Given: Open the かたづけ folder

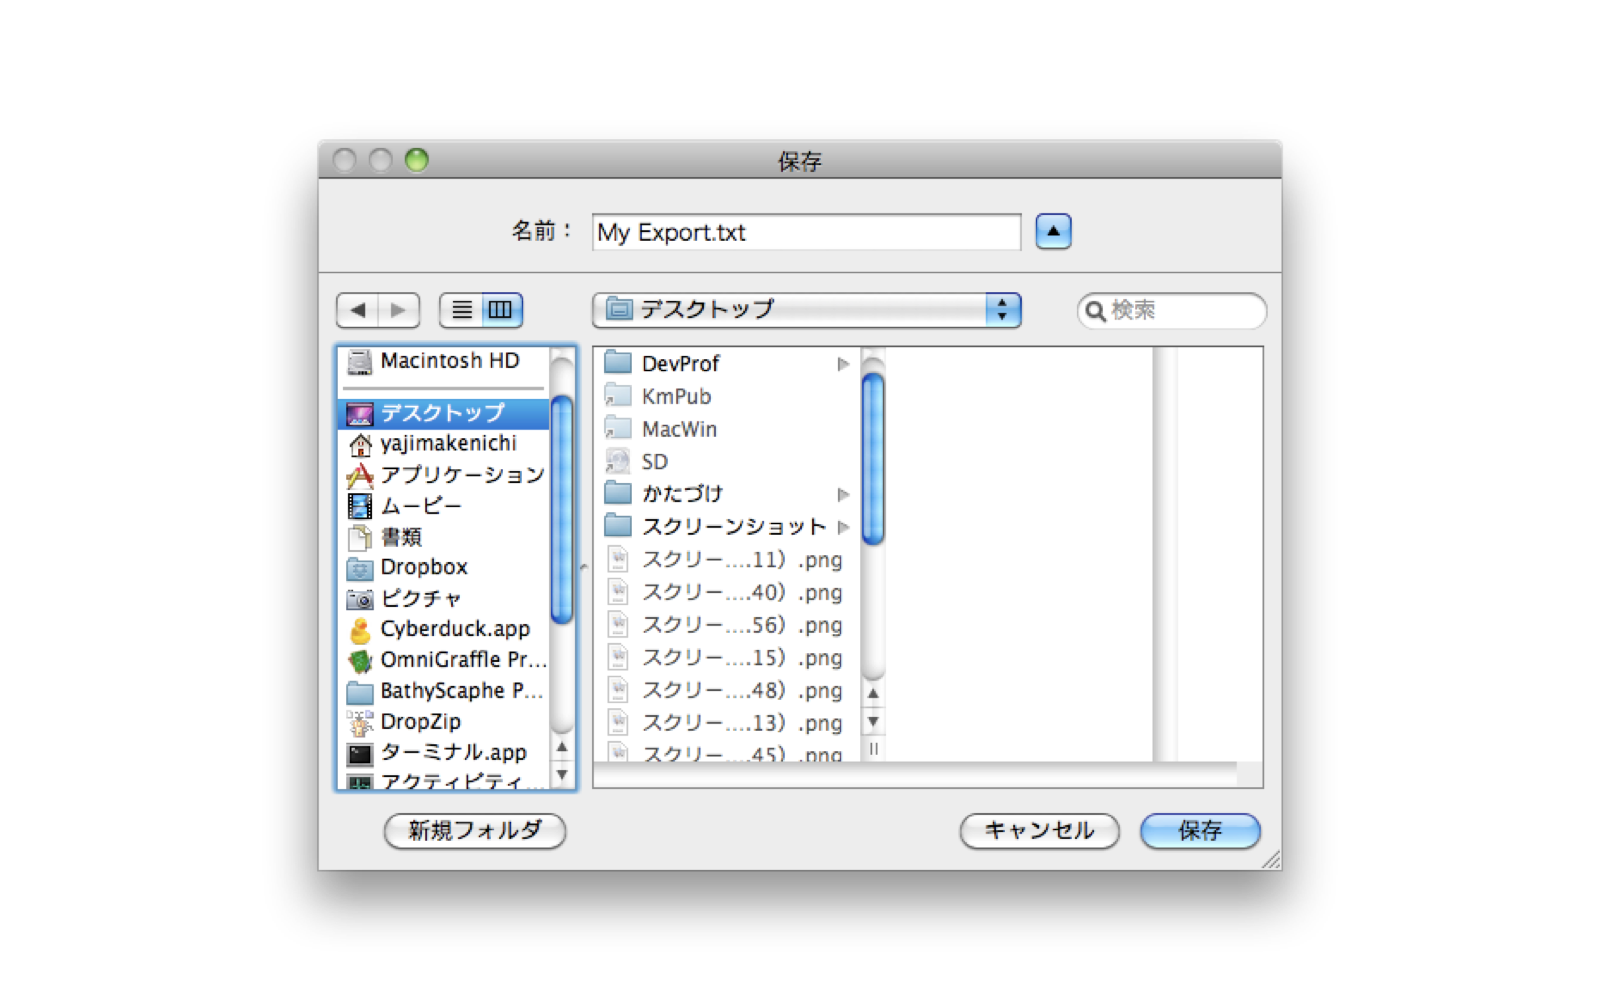Looking at the screenshot, I should [682, 494].
